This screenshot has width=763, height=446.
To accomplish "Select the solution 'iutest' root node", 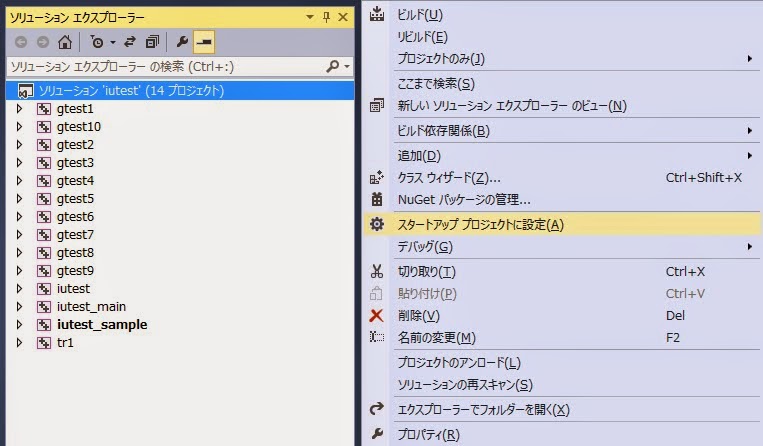I will pyautogui.click(x=180, y=90).
